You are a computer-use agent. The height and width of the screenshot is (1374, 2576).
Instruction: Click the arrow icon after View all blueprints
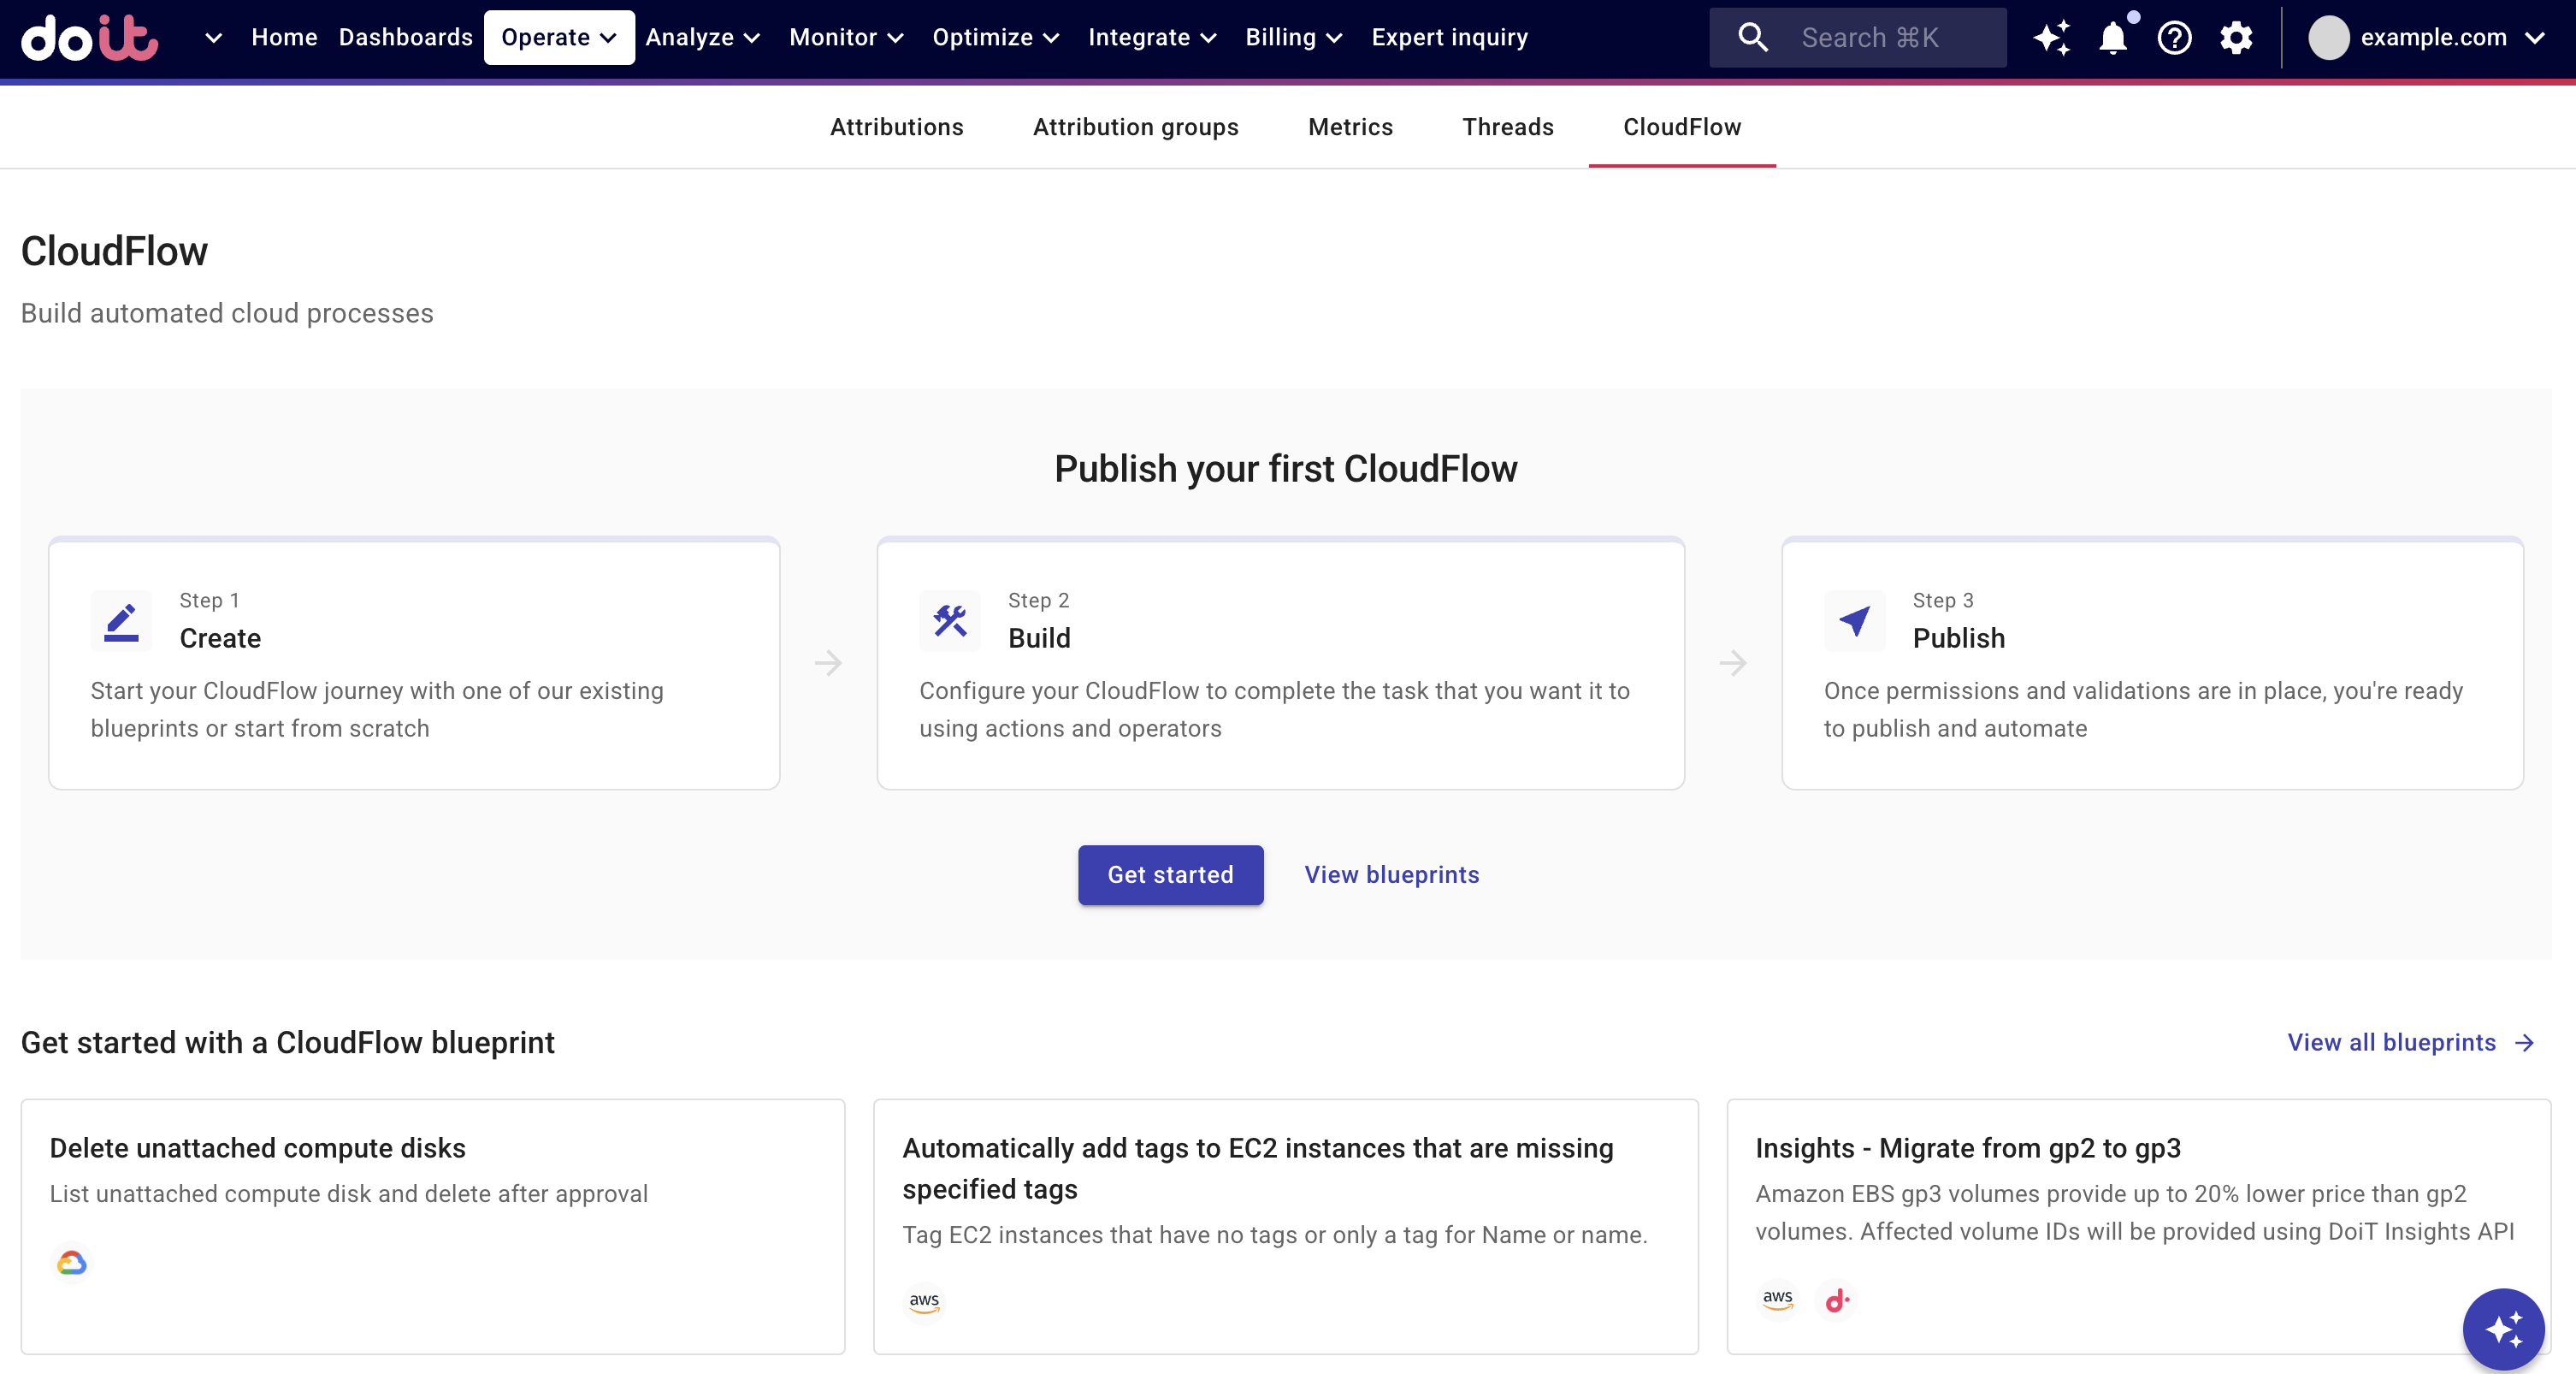tap(2525, 1043)
